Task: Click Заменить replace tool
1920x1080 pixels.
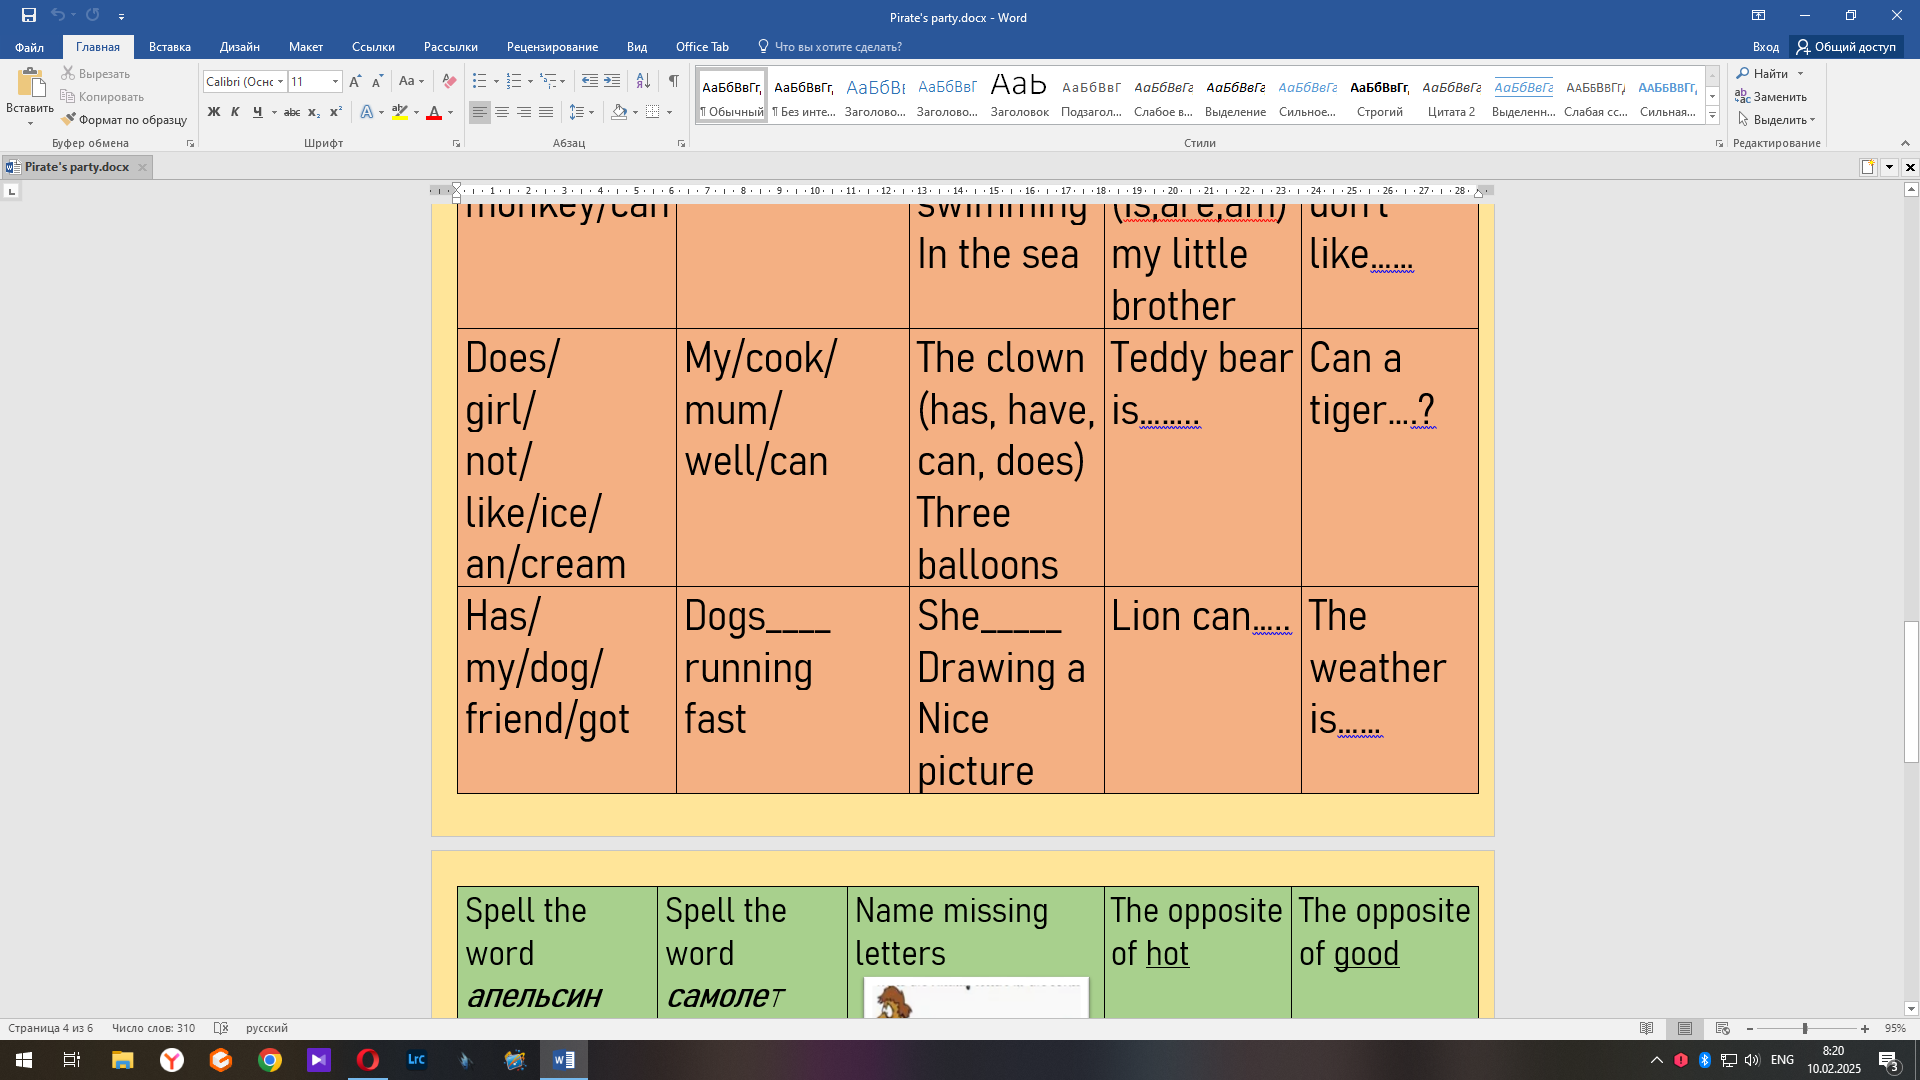Action: pos(1771,96)
